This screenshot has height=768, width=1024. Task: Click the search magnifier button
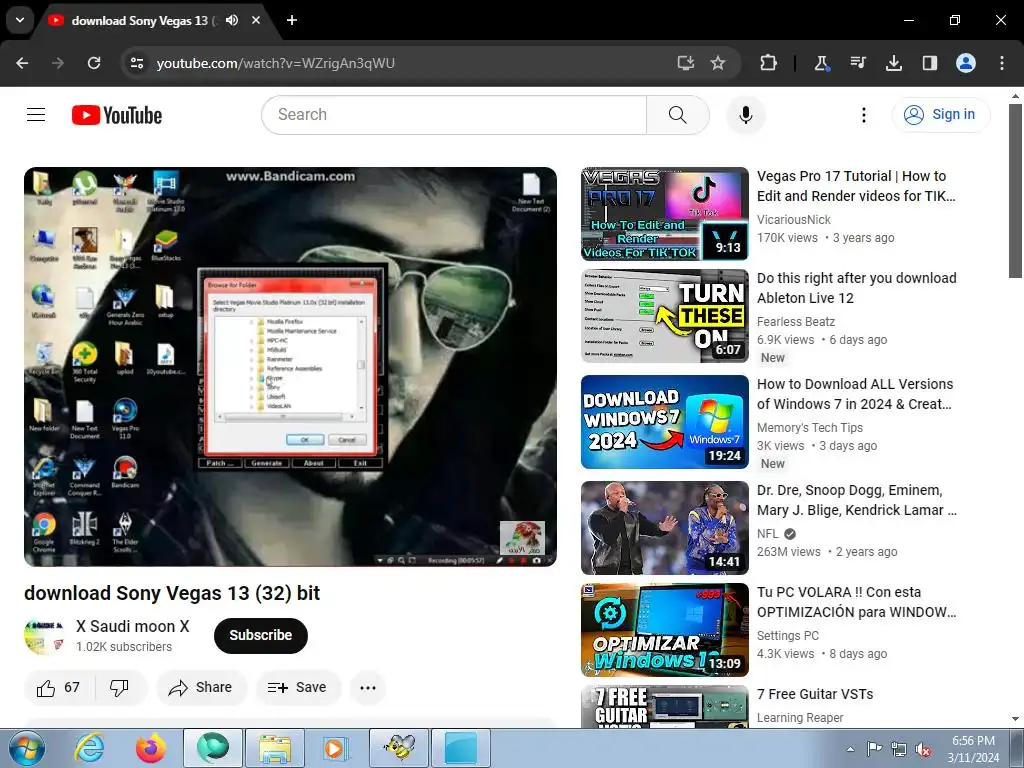pyautogui.click(x=678, y=115)
